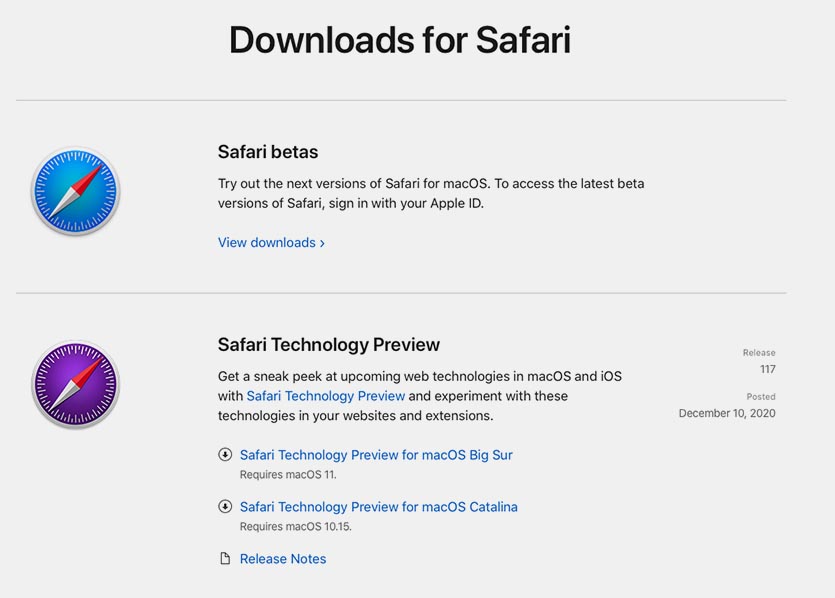Click the download arrow icon beside Big Sur
The image size is (835, 598).
(x=225, y=455)
